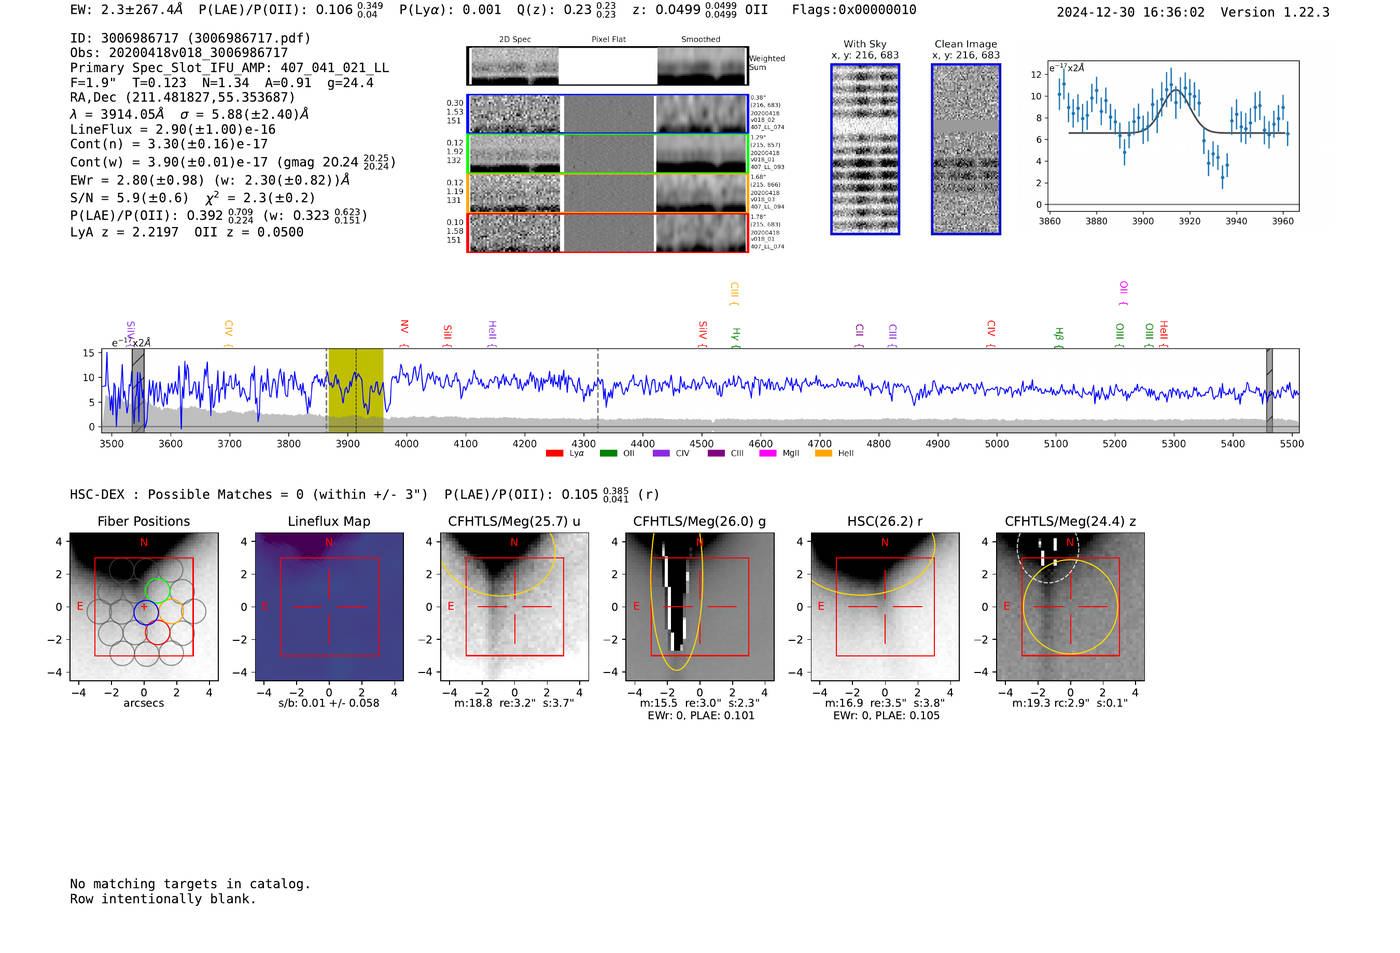Click the Obs: 20200418v018_3006986717 text
Screen dimensions: 1400x953
pos(179,53)
